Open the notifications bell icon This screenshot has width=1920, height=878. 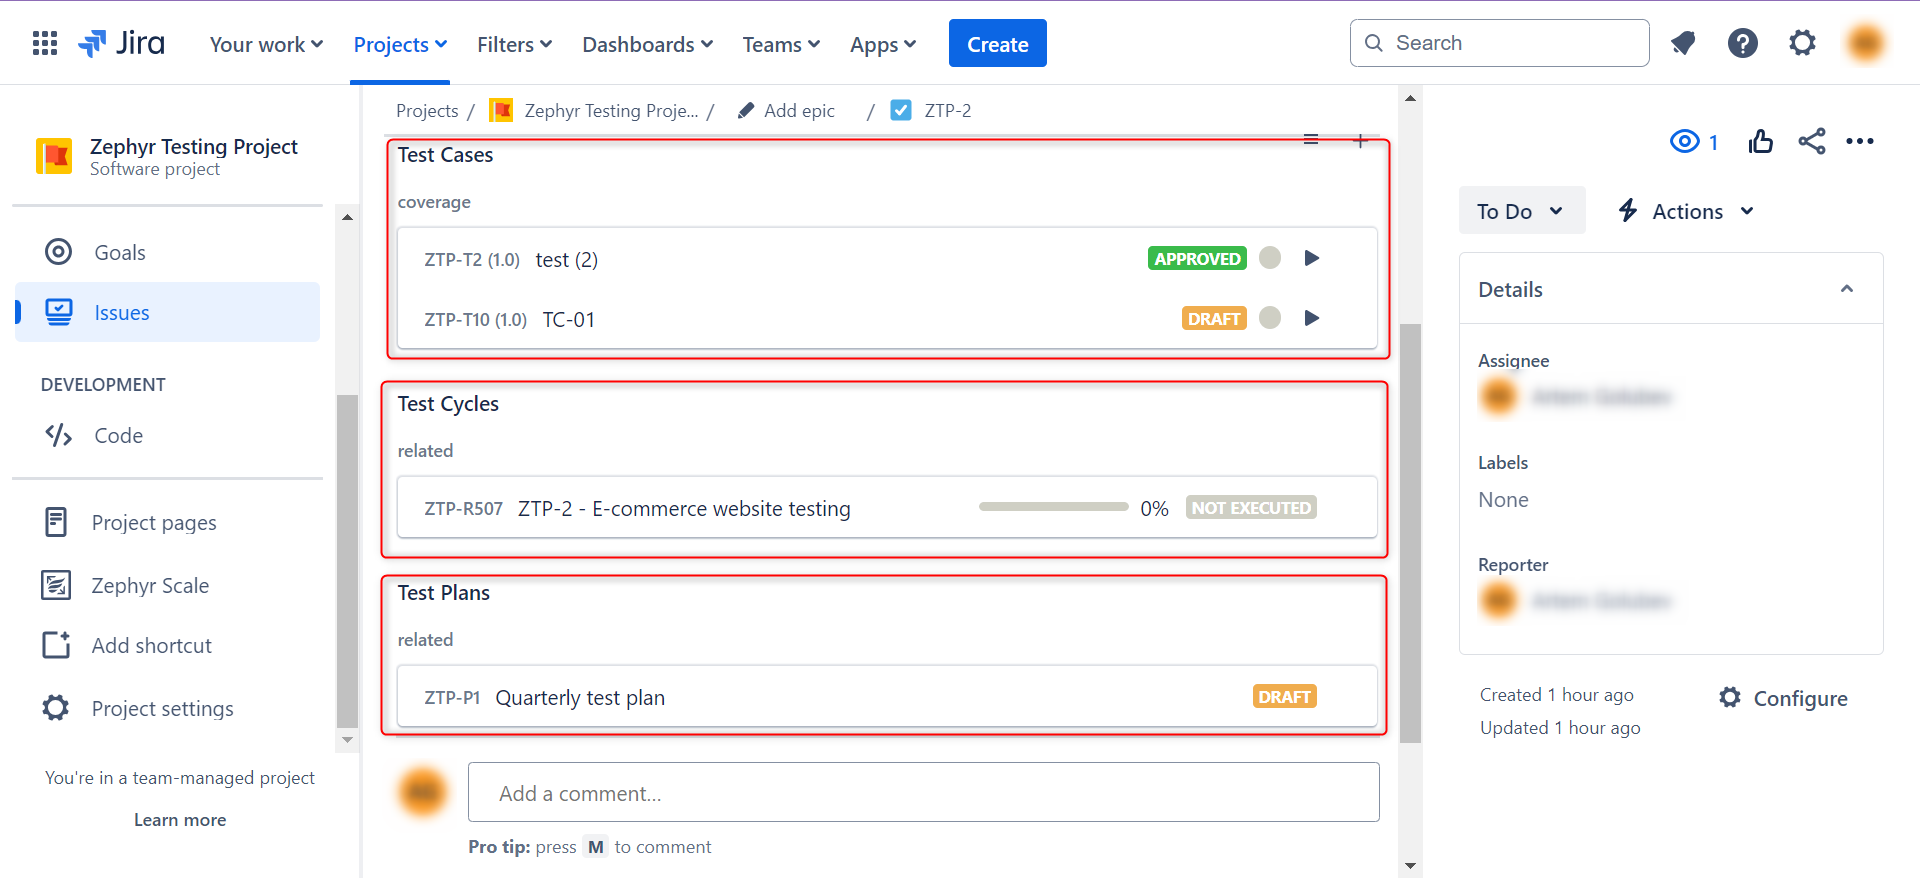point(1683,43)
